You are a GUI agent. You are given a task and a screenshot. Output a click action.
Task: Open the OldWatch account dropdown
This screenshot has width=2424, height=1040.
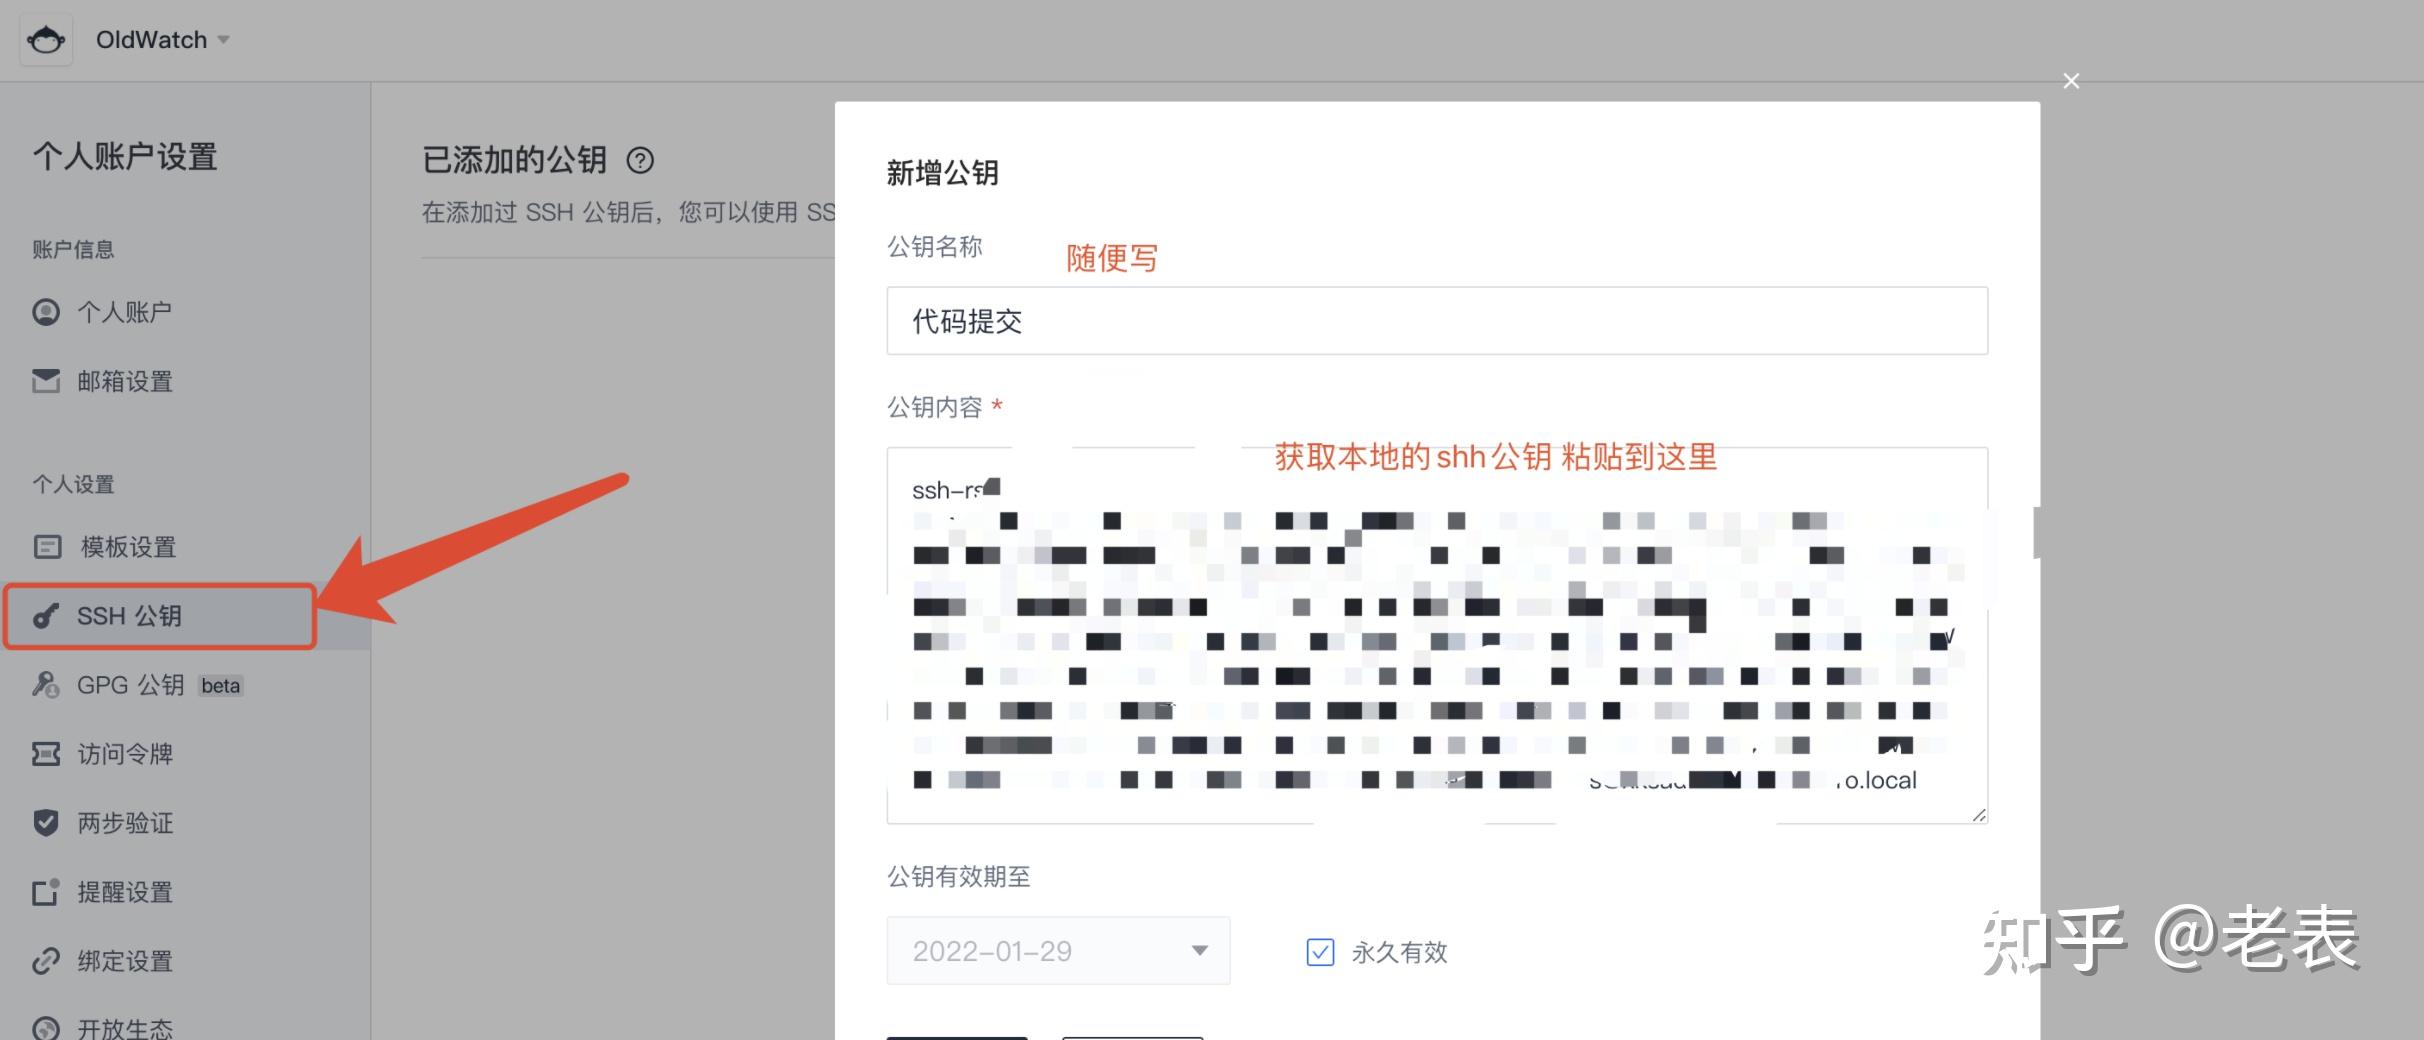pos(224,39)
